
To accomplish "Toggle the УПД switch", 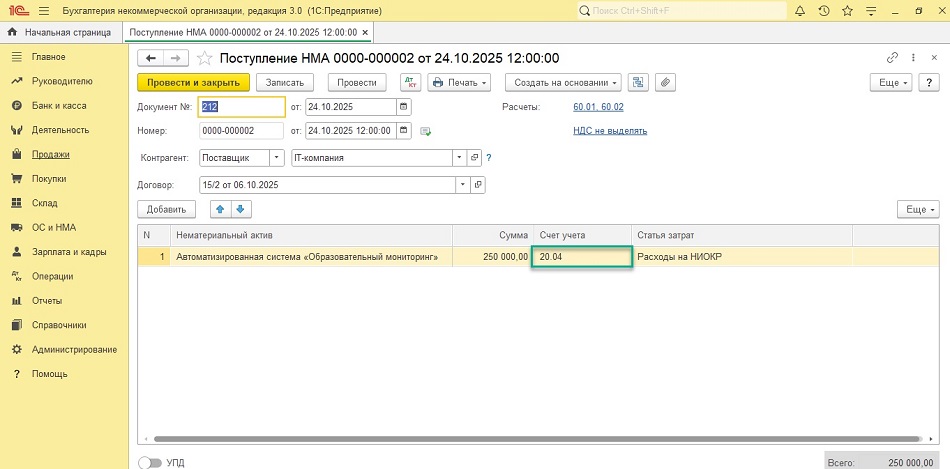I will point(150,463).
